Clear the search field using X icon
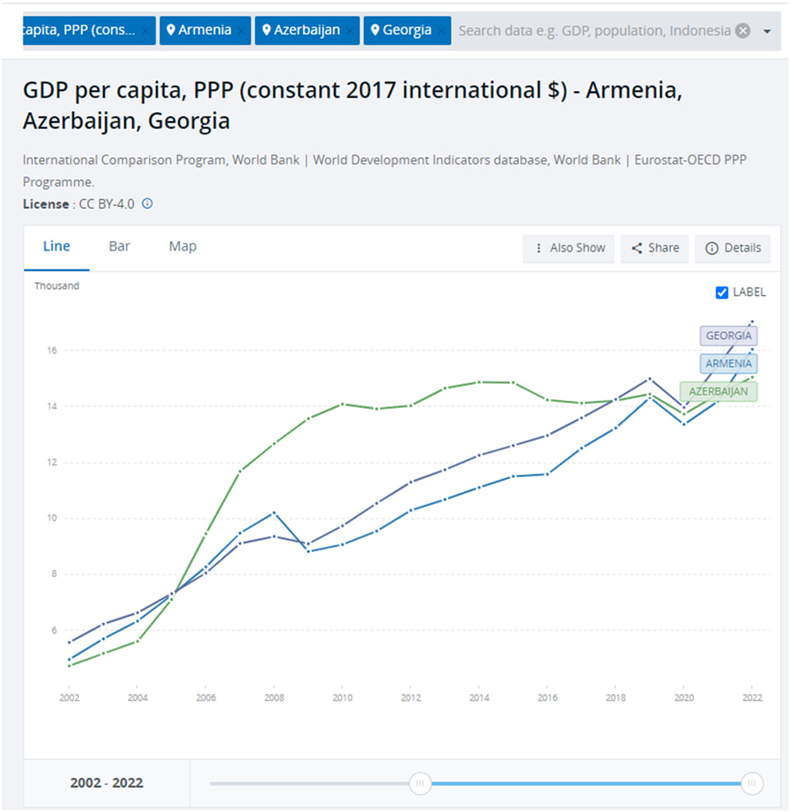The image size is (790, 812). tap(742, 30)
